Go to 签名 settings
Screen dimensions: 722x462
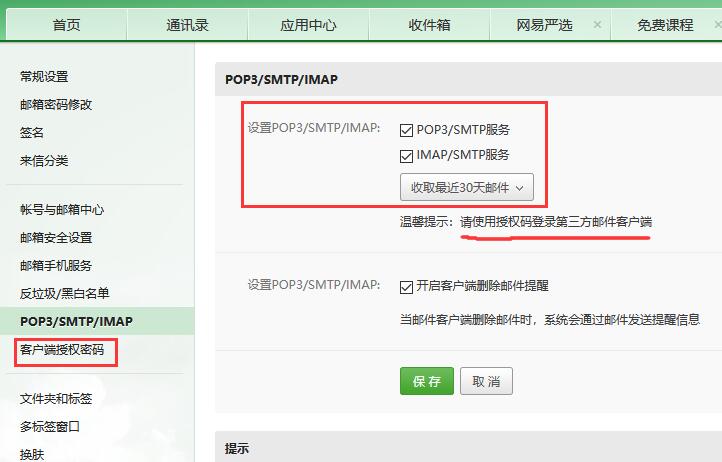point(32,133)
